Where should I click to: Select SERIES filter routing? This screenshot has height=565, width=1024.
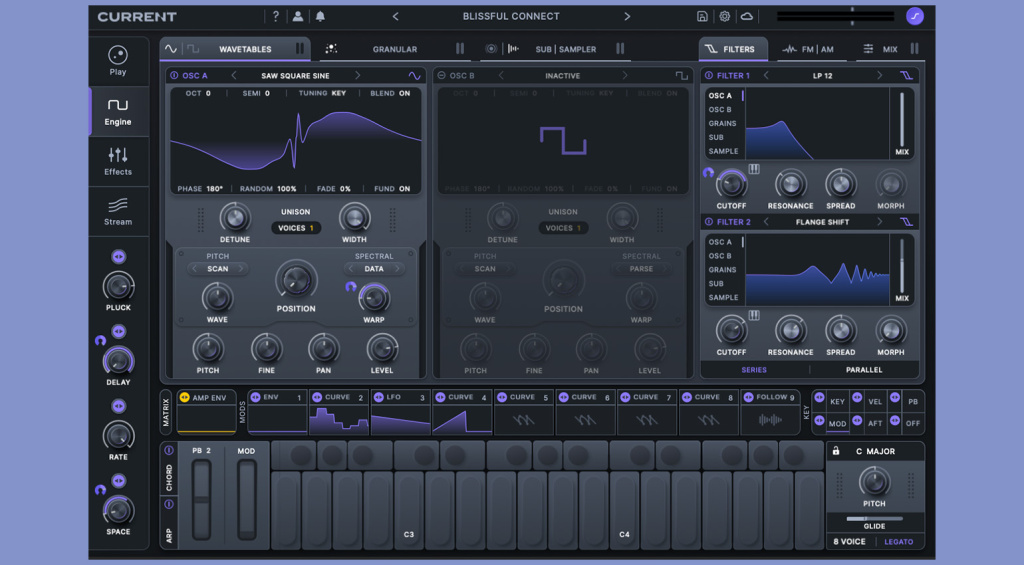point(754,370)
